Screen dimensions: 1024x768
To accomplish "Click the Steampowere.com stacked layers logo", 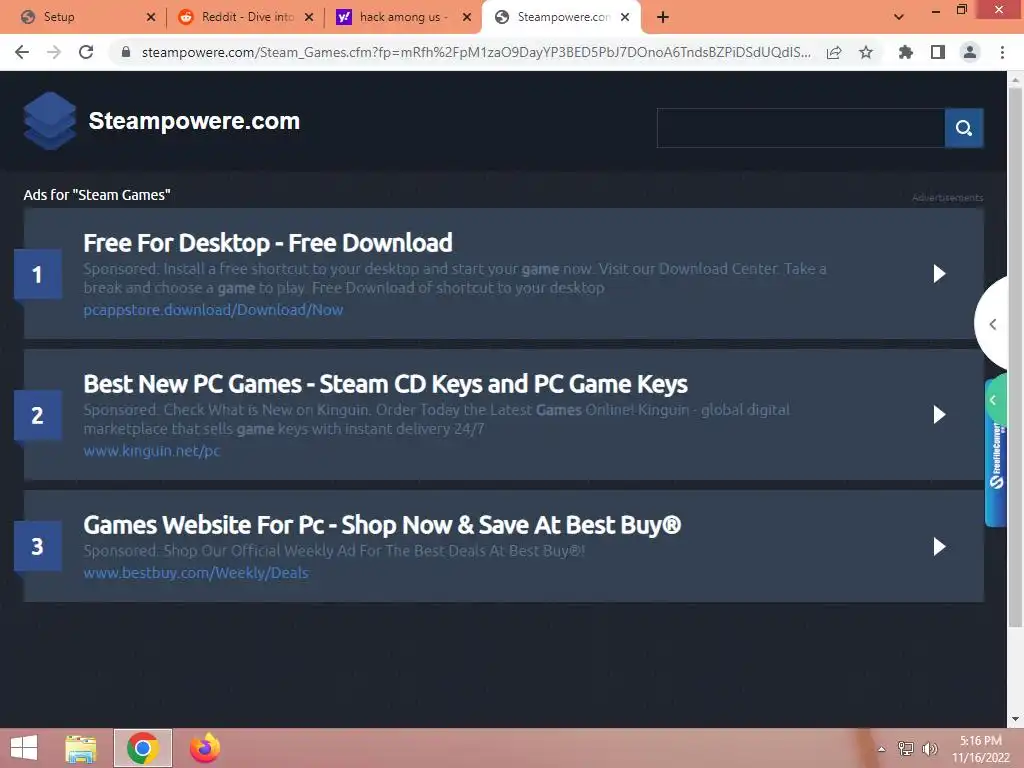I will coord(50,121).
